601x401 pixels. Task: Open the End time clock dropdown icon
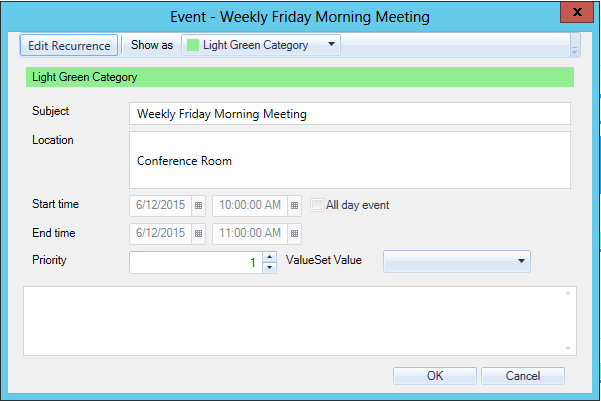point(294,233)
